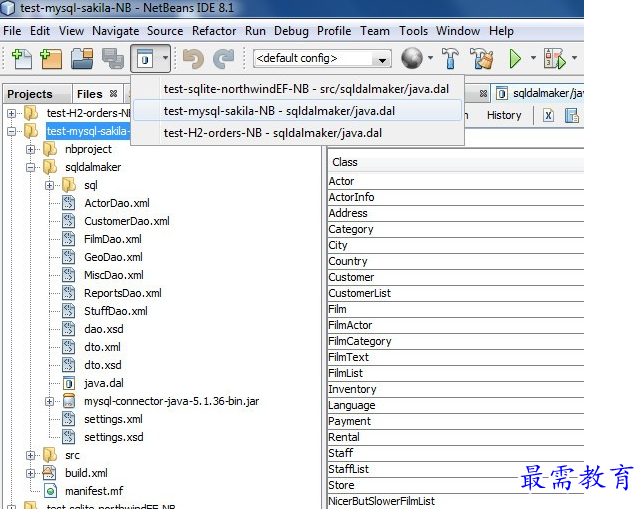
Task: Select GeoDao.xml file
Action: (113, 257)
